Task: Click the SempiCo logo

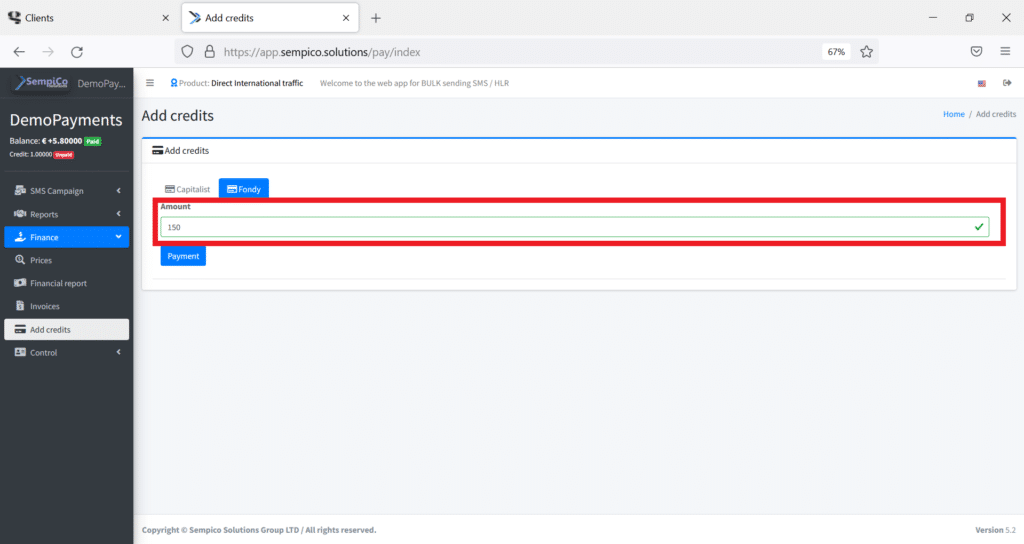Action: point(41,83)
